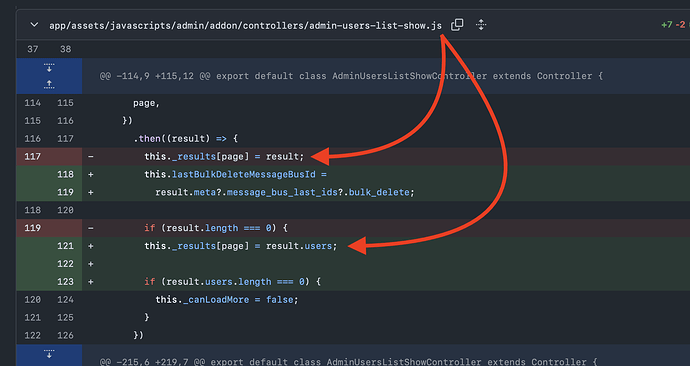Expand hidden lines above the -114,9 hunk
Viewport: 690px width, 366px height.
[49, 76]
